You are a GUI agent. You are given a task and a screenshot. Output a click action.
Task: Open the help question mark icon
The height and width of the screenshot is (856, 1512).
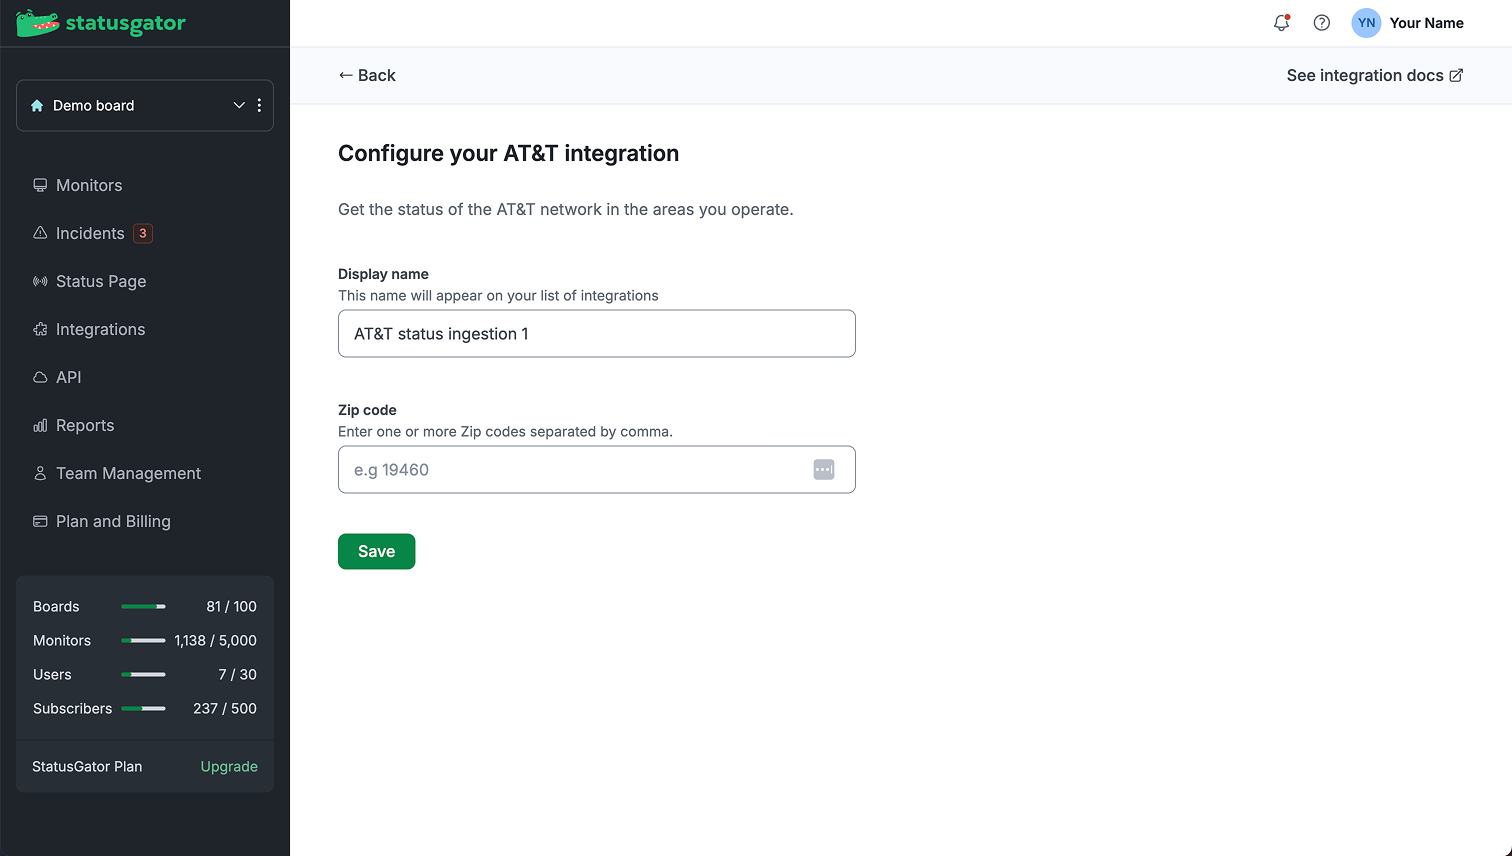pyautogui.click(x=1322, y=23)
